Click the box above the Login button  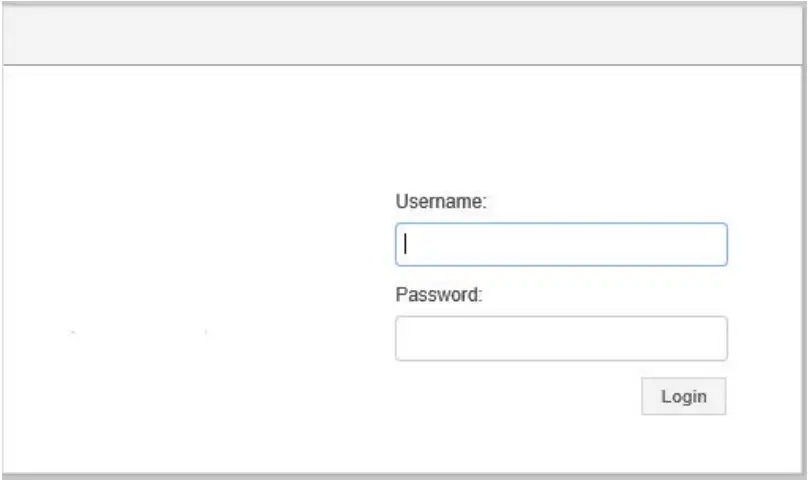coord(561,339)
